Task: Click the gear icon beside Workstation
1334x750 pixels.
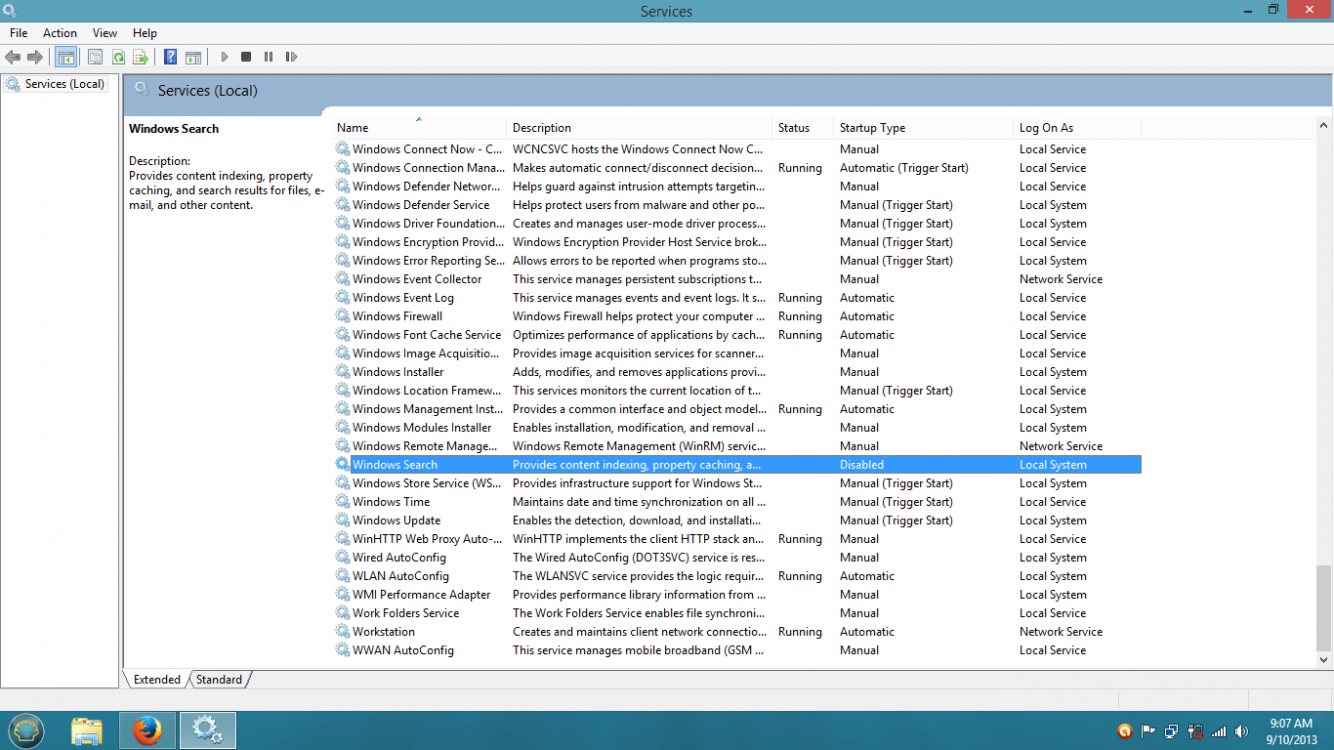Action: click(343, 632)
